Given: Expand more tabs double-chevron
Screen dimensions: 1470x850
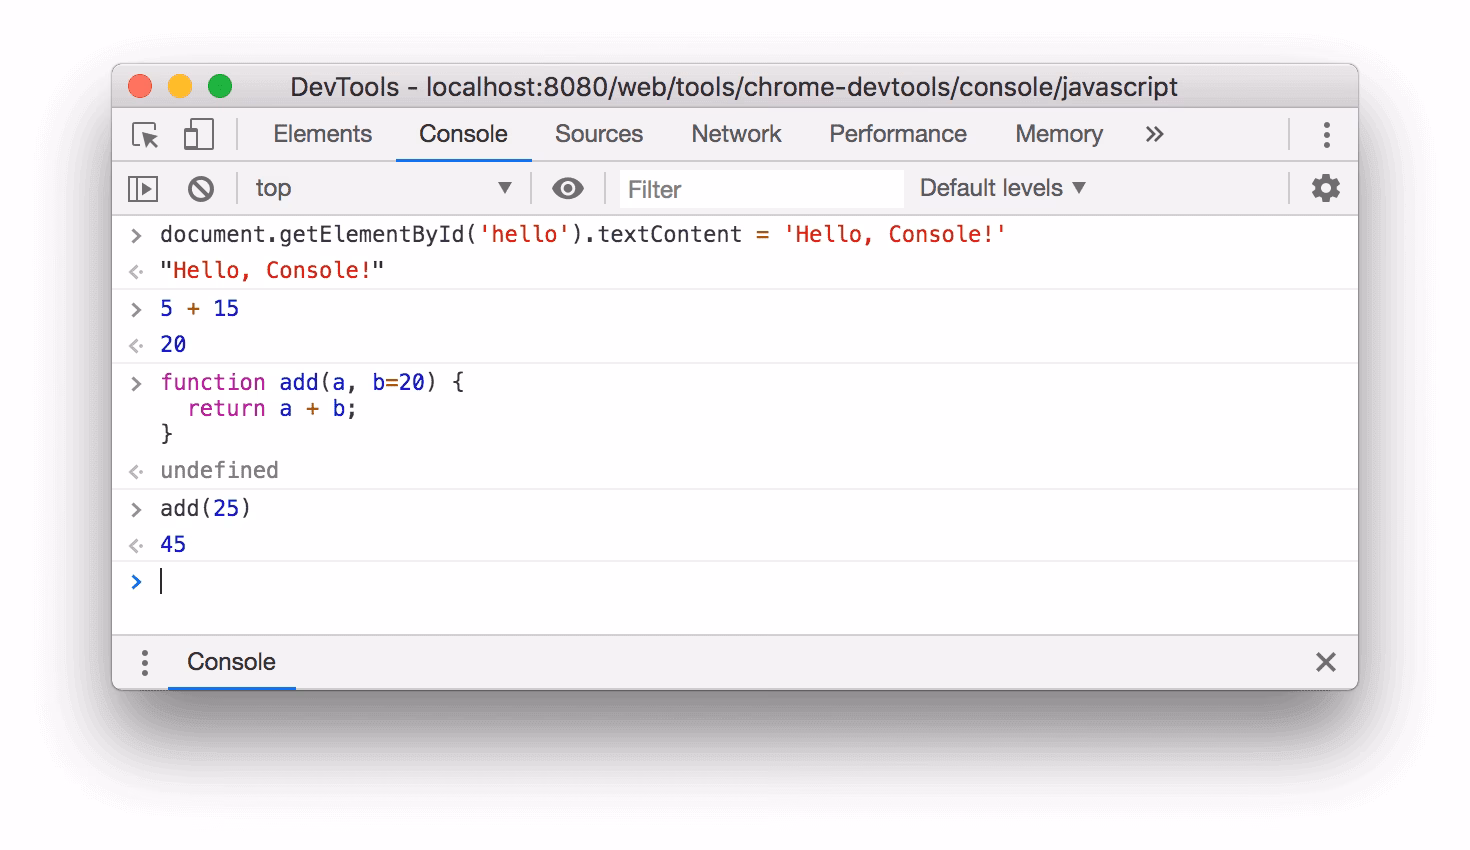Looking at the screenshot, I should 1155,134.
